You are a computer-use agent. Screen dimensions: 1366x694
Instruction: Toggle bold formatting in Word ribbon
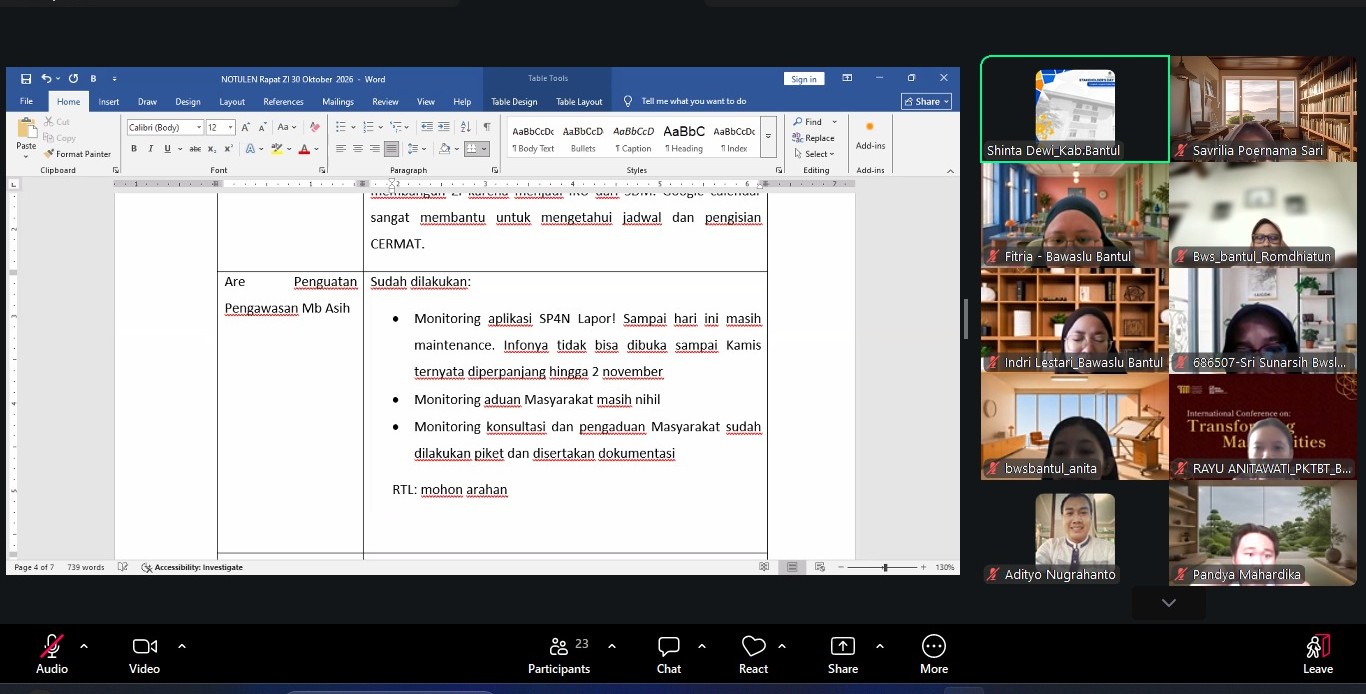click(134, 149)
